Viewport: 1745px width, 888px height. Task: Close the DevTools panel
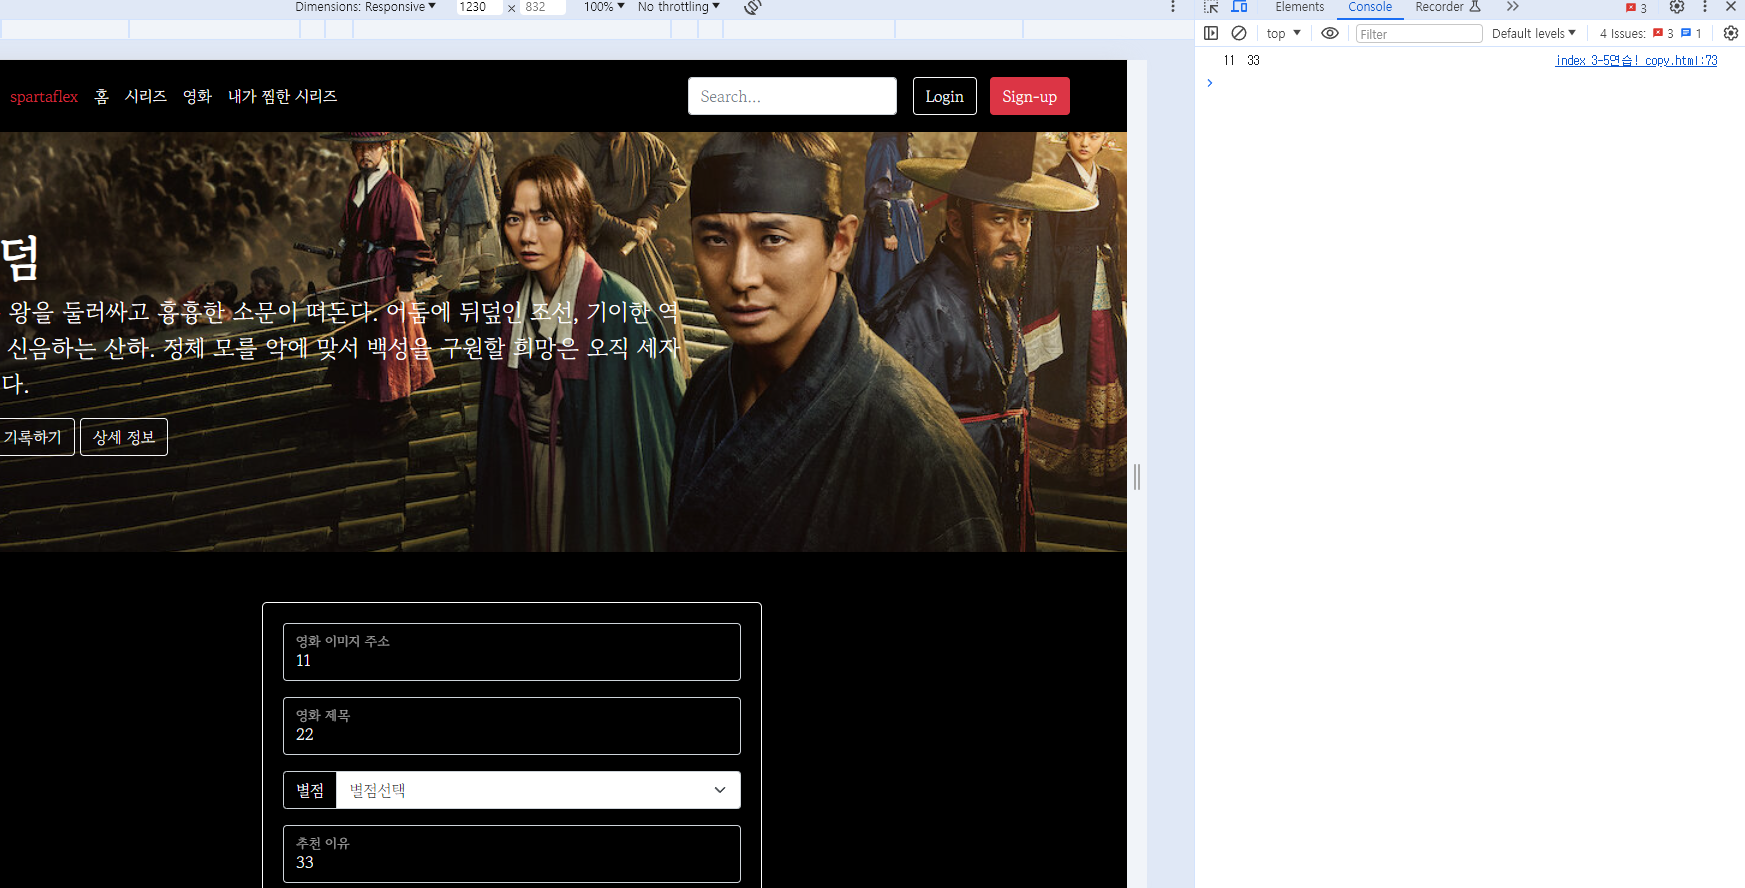click(1731, 7)
